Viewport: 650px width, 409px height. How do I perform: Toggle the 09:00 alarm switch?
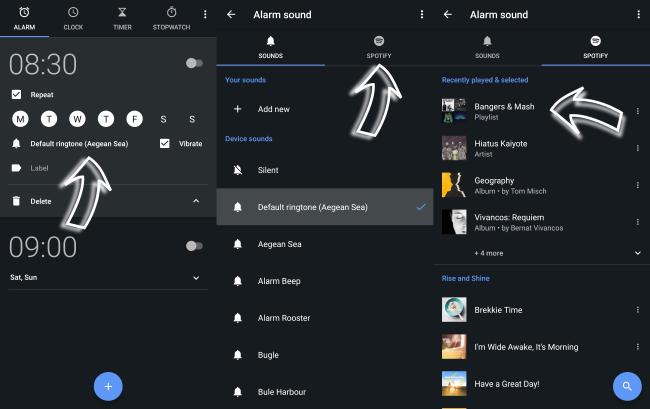pyautogui.click(x=194, y=246)
